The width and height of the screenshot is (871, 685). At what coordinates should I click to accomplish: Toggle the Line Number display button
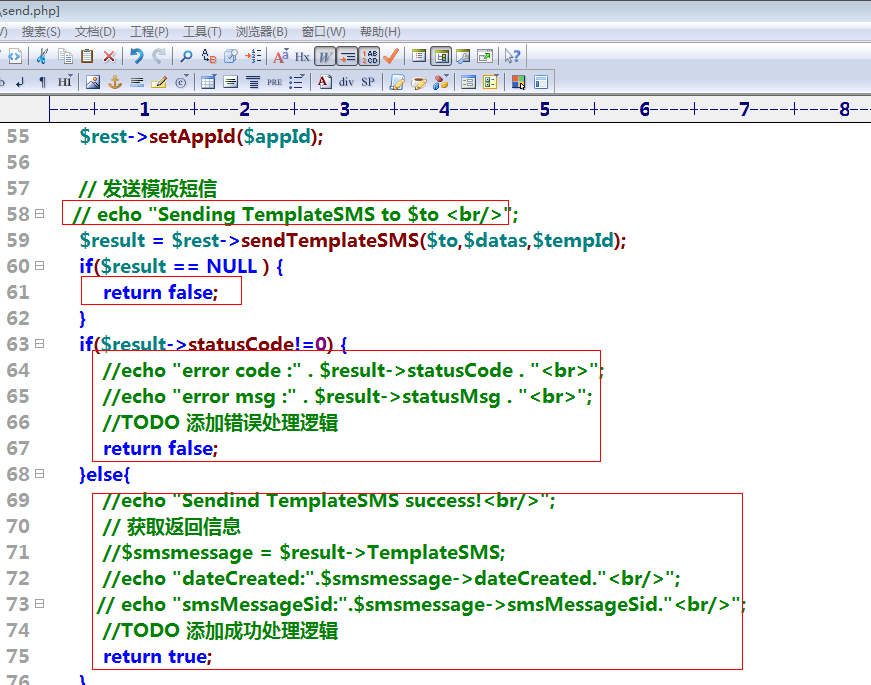369,56
